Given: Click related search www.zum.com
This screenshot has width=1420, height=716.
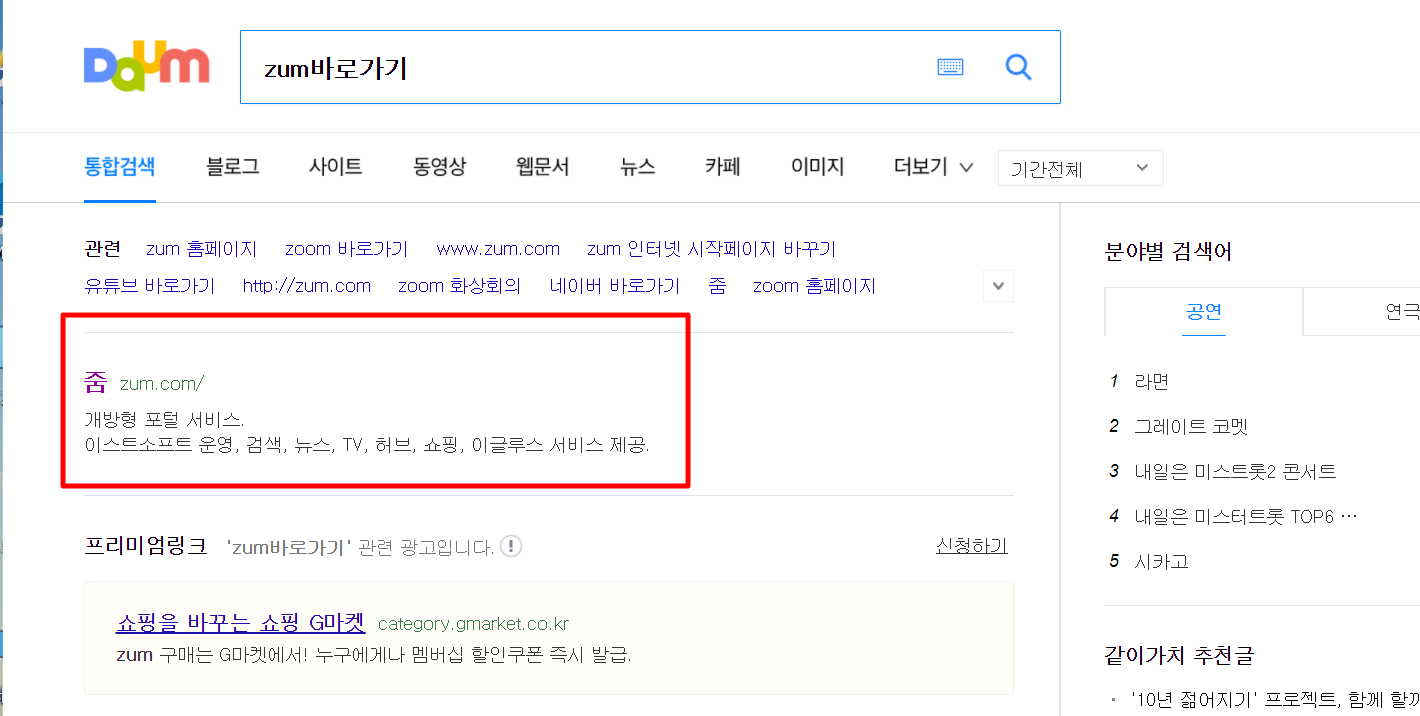Looking at the screenshot, I should (x=498, y=249).
